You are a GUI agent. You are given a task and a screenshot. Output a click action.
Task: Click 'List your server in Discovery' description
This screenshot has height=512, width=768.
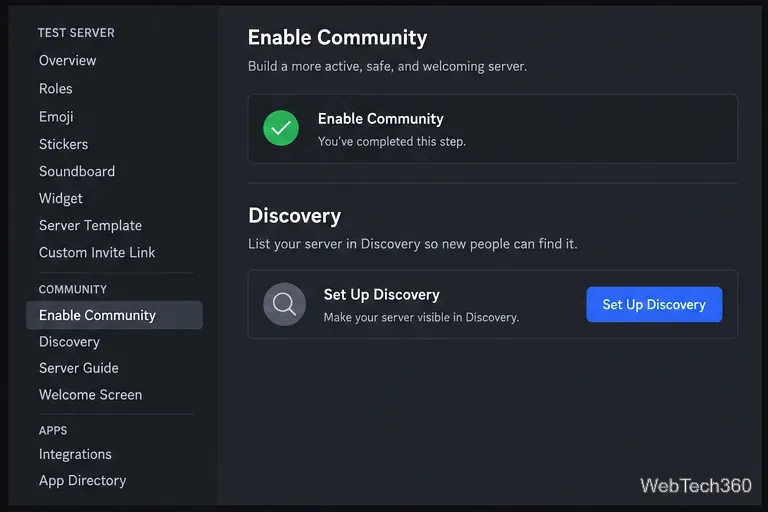pyautogui.click(x=412, y=244)
